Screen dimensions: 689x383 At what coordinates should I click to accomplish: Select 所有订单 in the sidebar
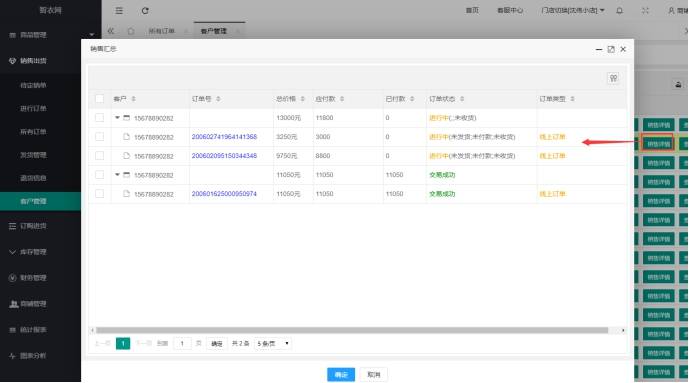[x=33, y=132]
